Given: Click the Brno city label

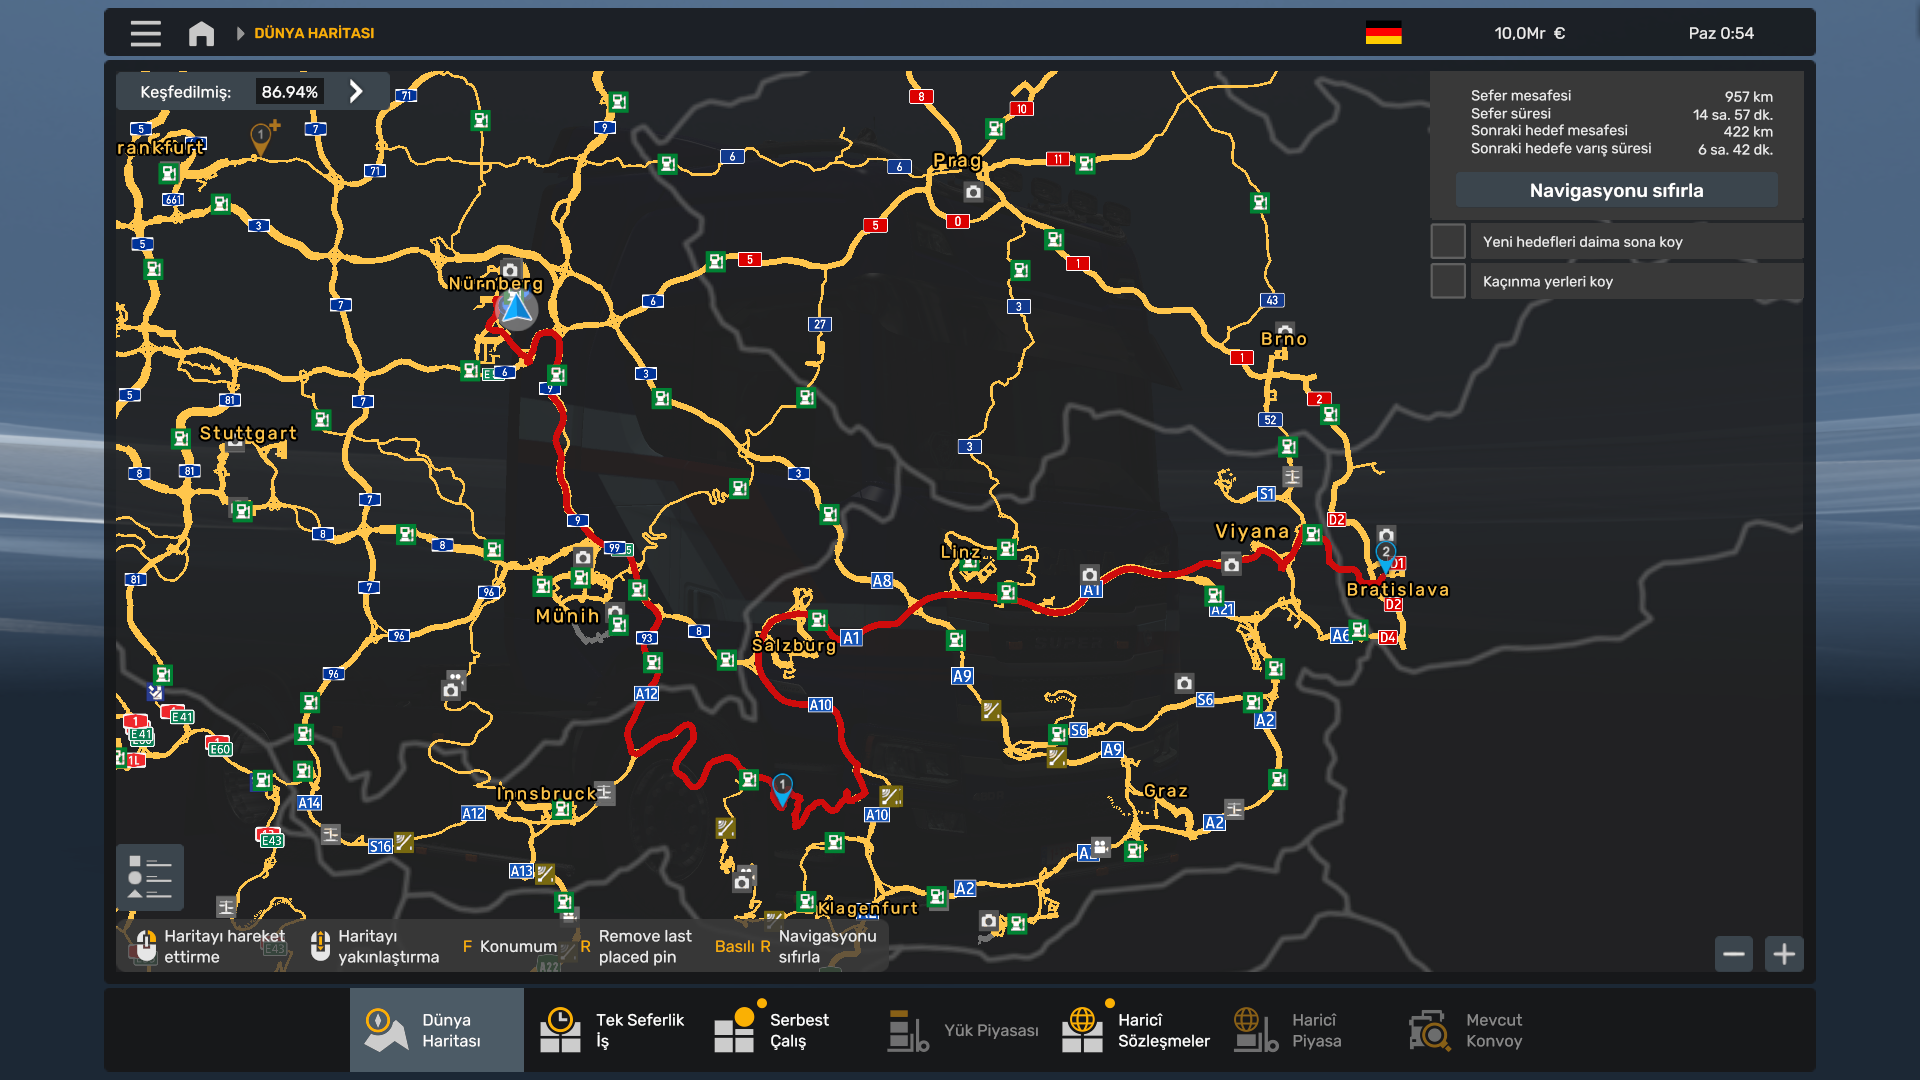Looking at the screenshot, I should [1283, 339].
